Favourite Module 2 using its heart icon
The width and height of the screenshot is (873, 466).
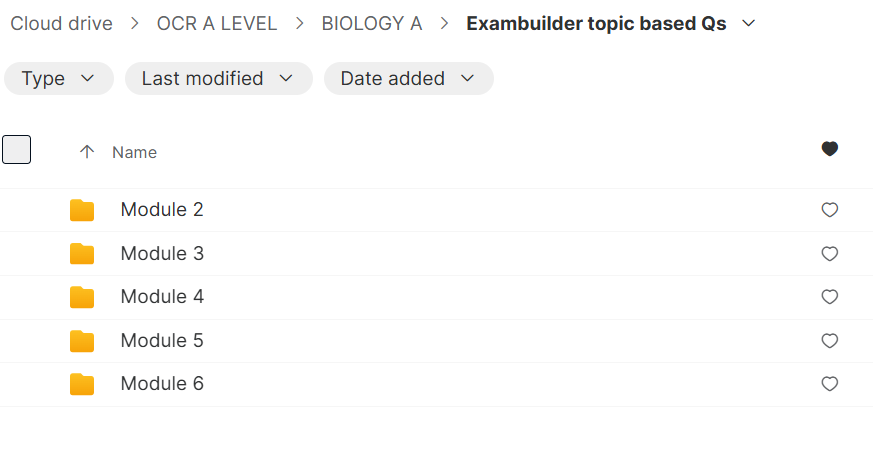pos(829,210)
